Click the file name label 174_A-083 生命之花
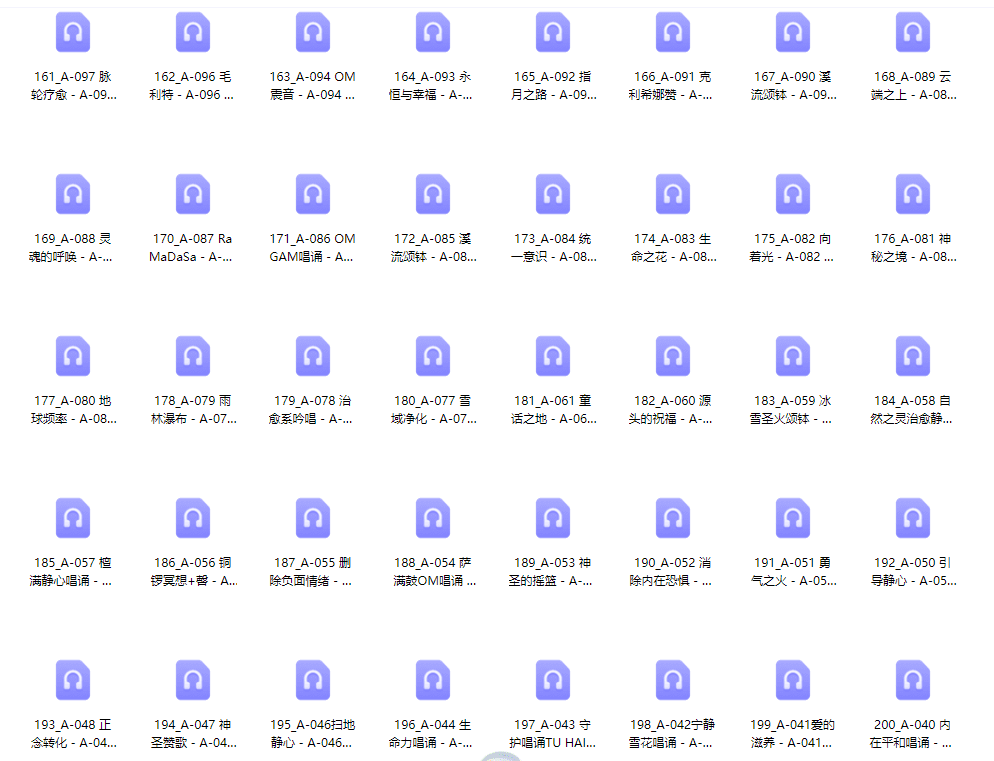 [x=673, y=248]
